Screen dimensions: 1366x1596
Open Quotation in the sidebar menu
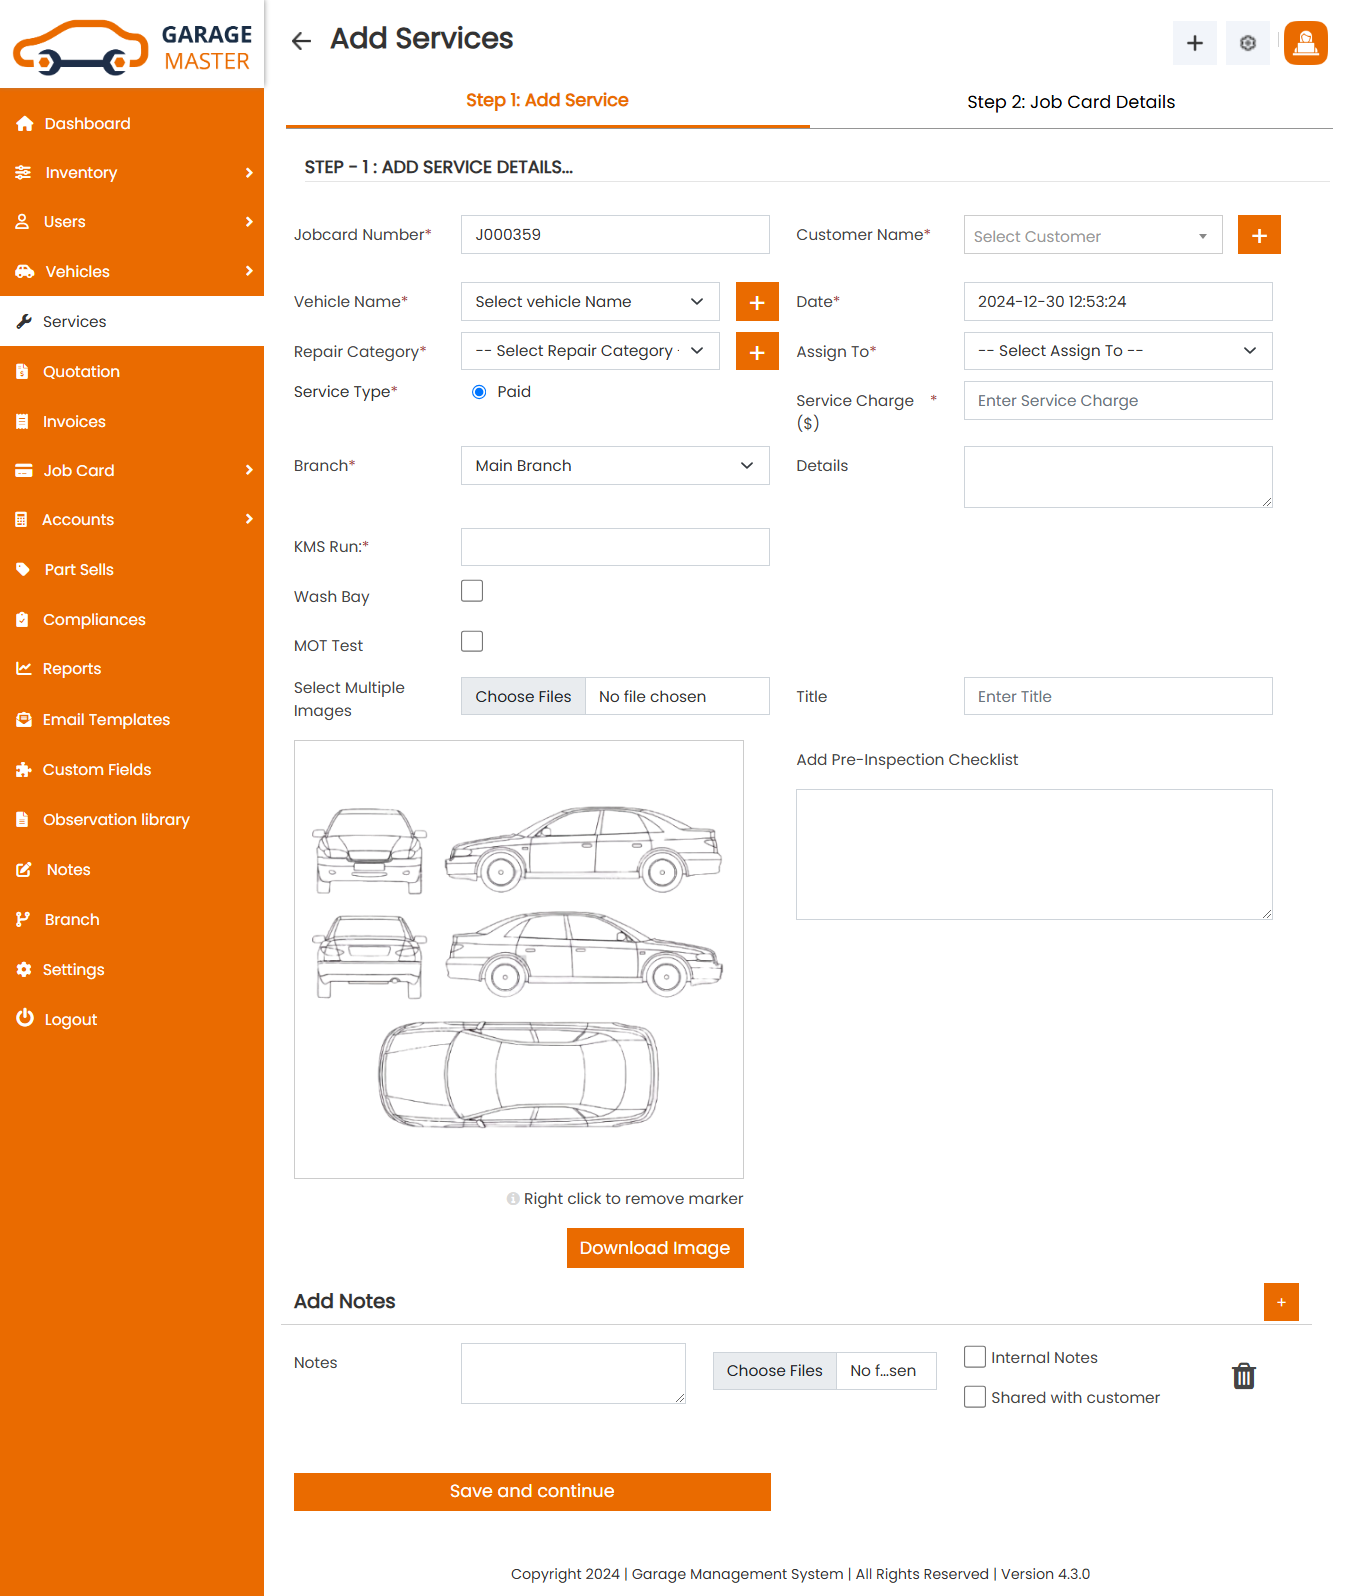pyautogui.click(x=81, y=372)
